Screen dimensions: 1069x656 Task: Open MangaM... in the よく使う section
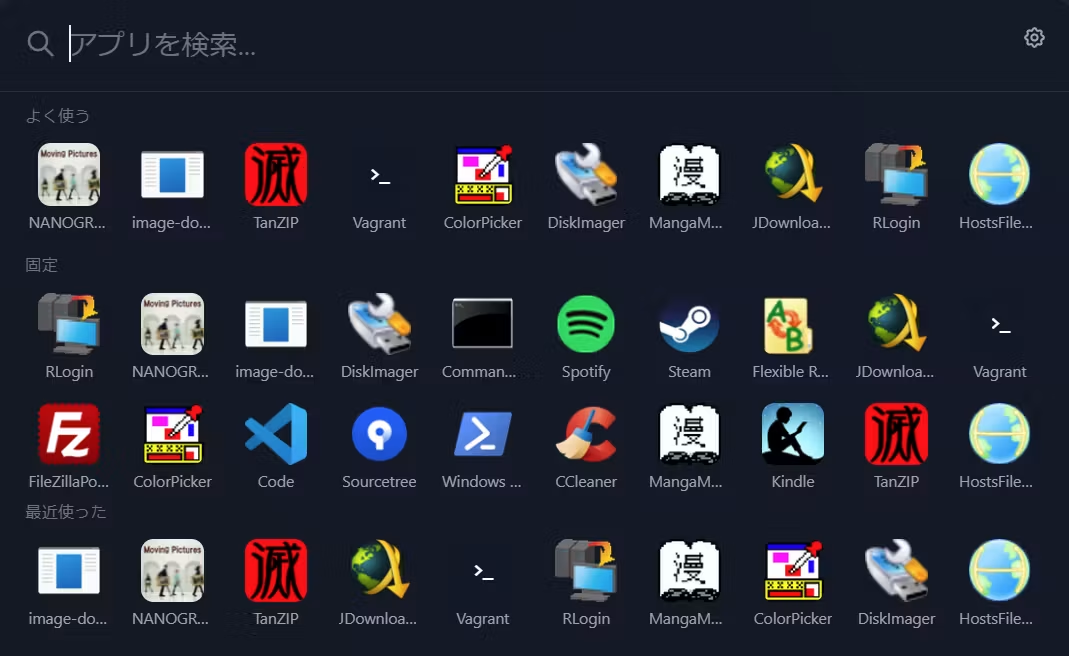689,187
